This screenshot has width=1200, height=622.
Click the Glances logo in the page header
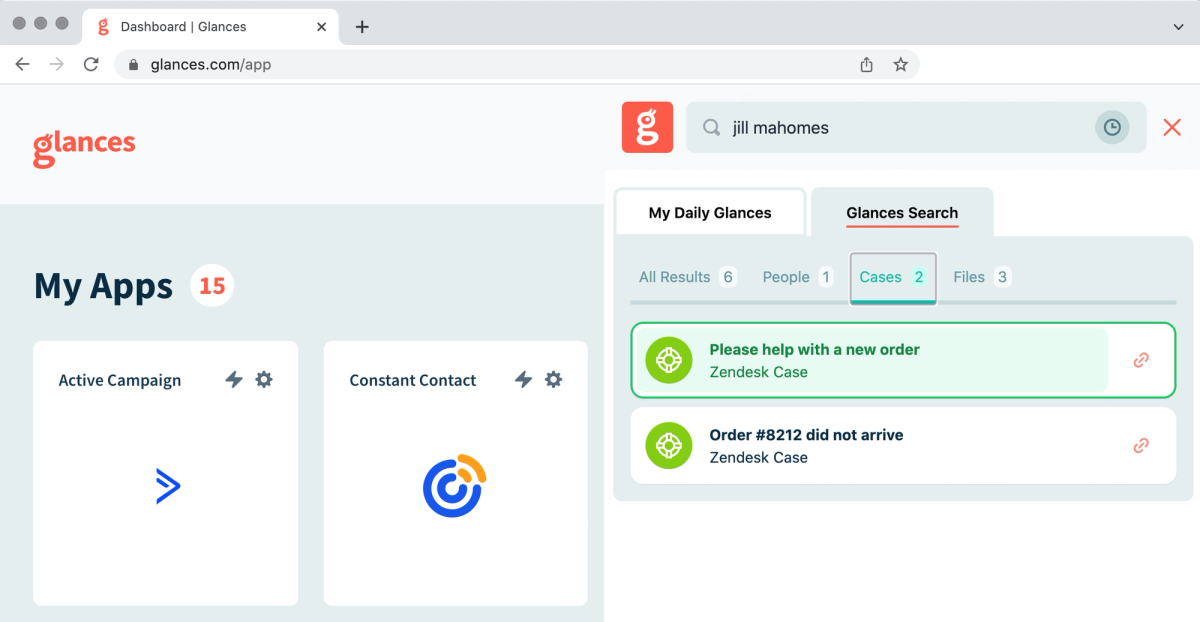click(x=84, y=147)
